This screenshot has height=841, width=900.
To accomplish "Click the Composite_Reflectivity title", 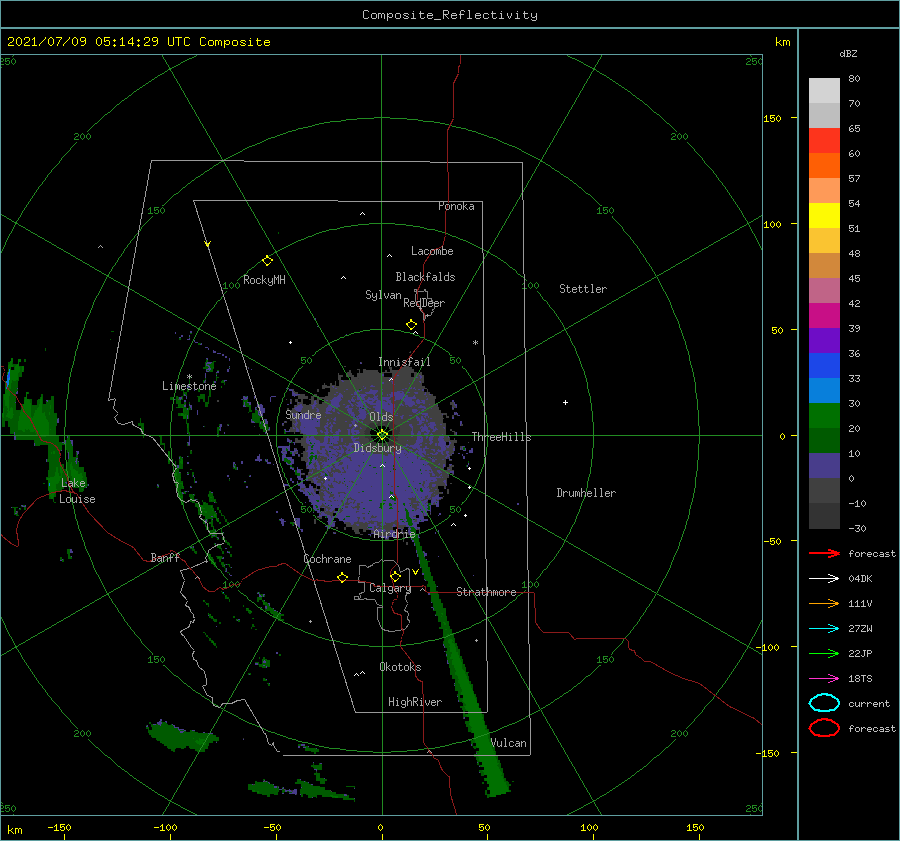I will point(449,15).
